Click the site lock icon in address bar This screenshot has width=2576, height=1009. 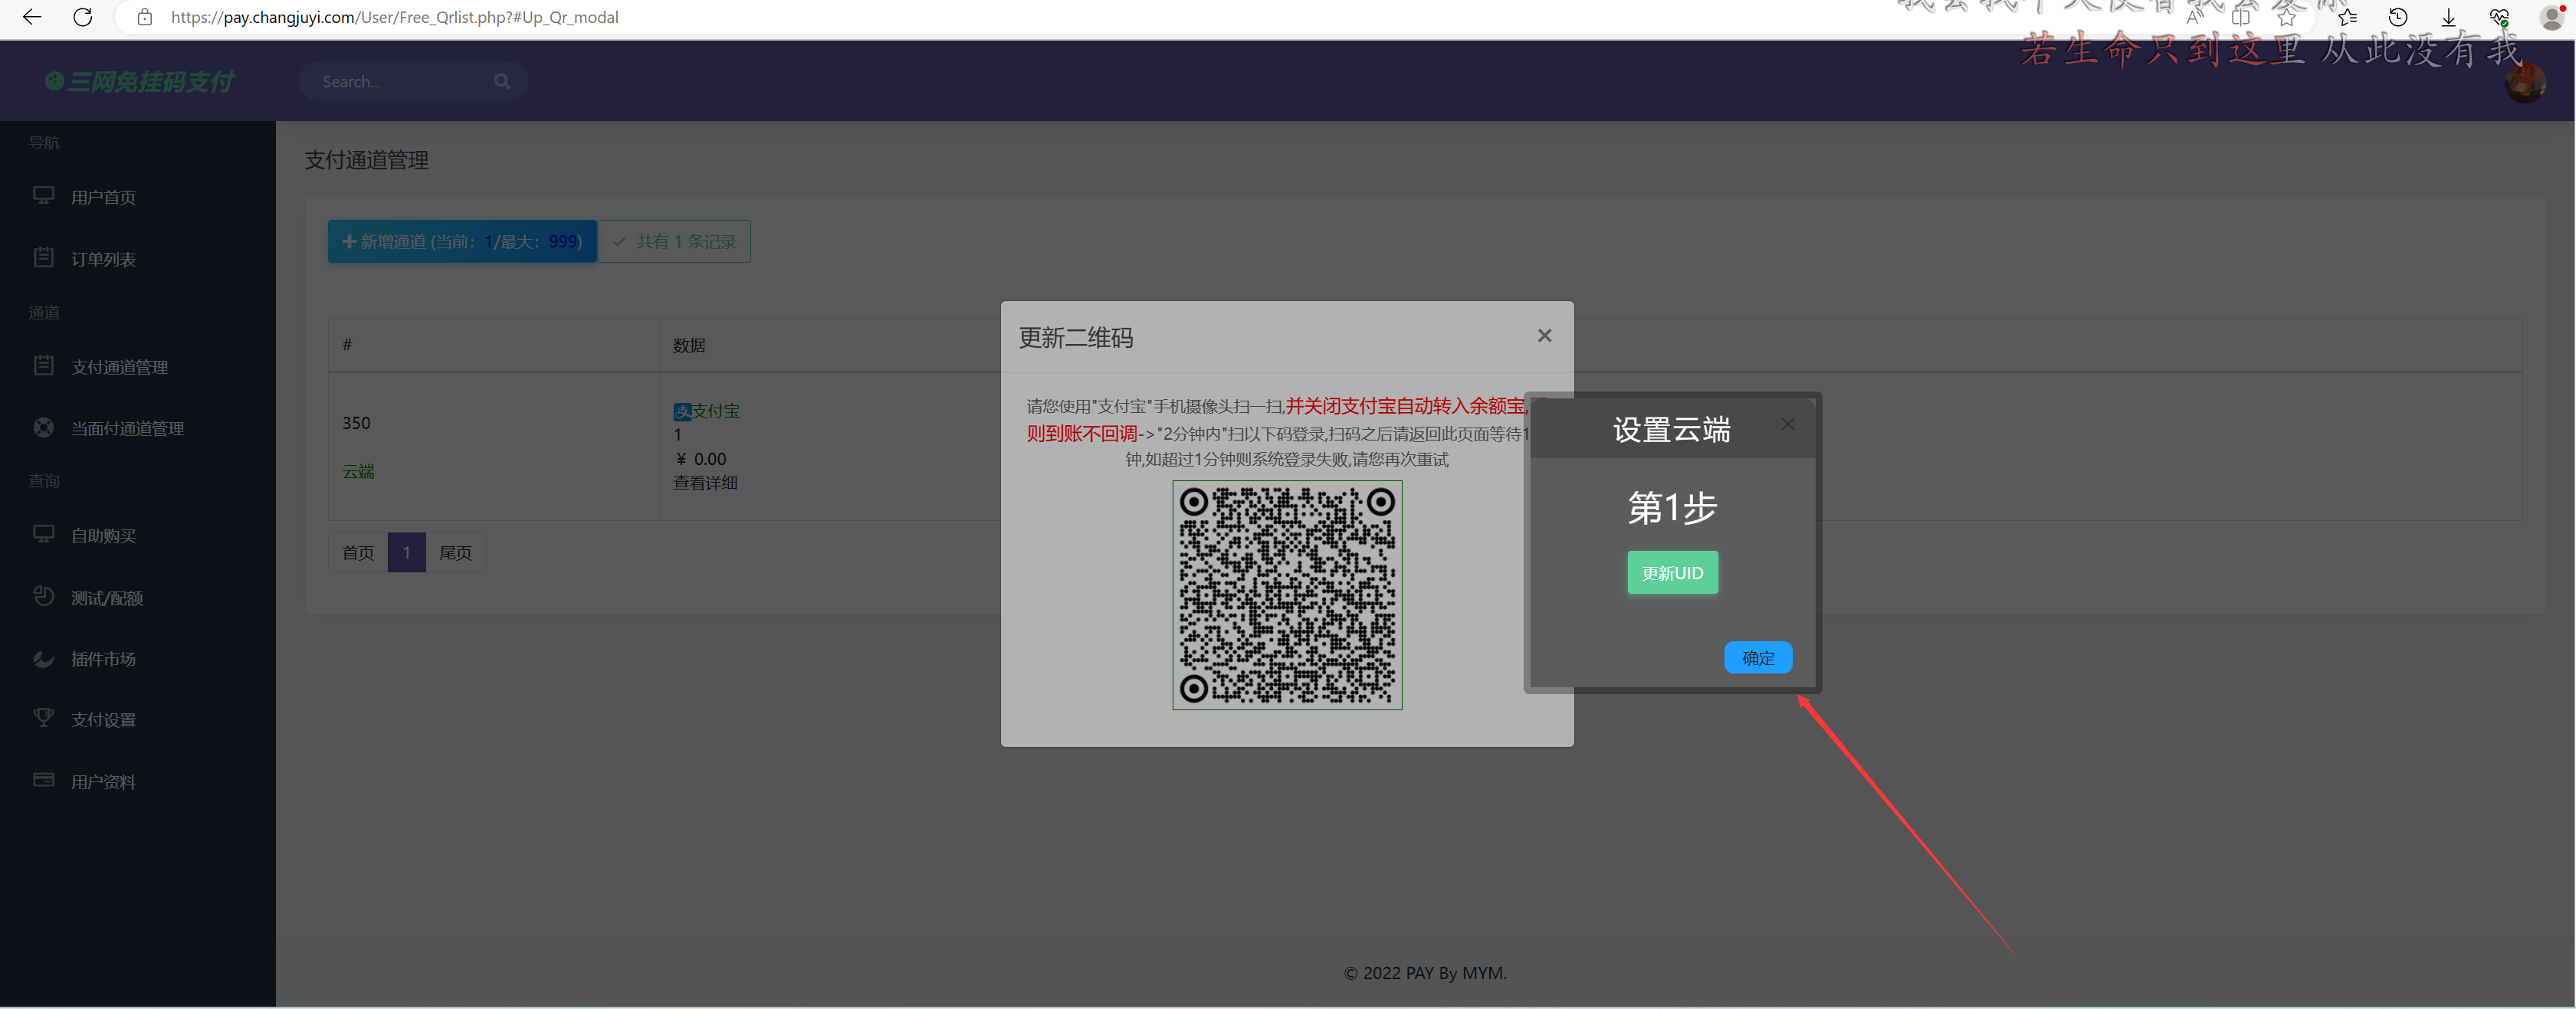click(x=145, y=17)
